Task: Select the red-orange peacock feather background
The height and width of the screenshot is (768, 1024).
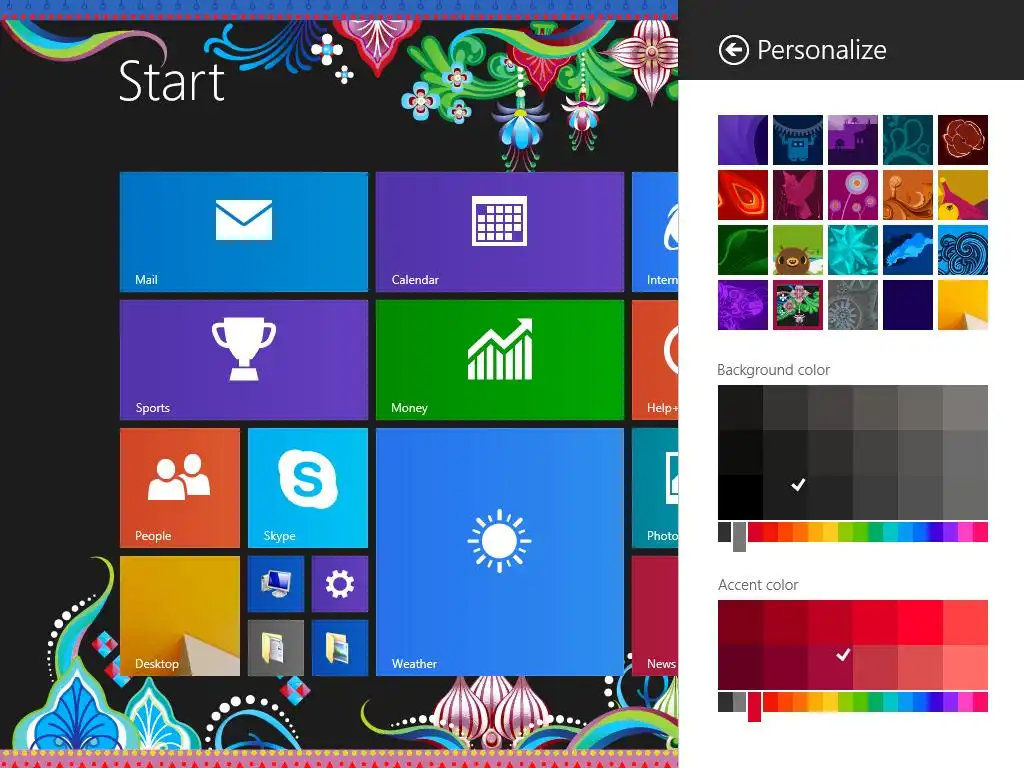Action: click(743, 195)
